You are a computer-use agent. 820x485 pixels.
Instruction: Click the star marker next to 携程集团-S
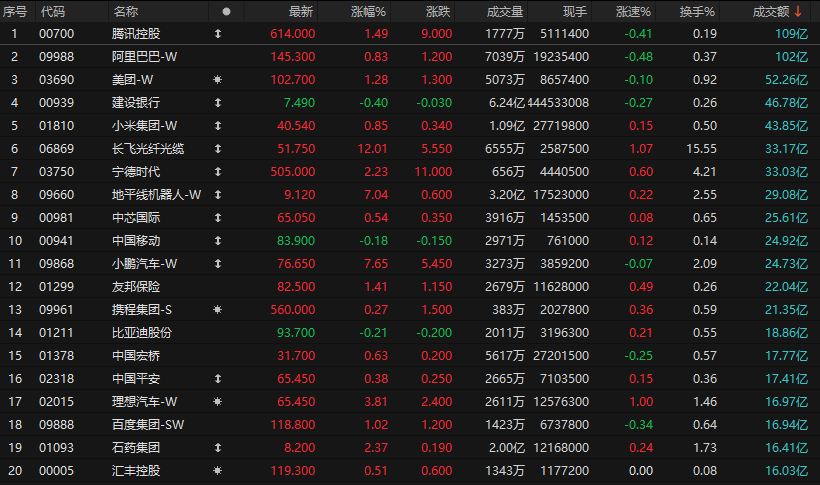pos(218,310)
